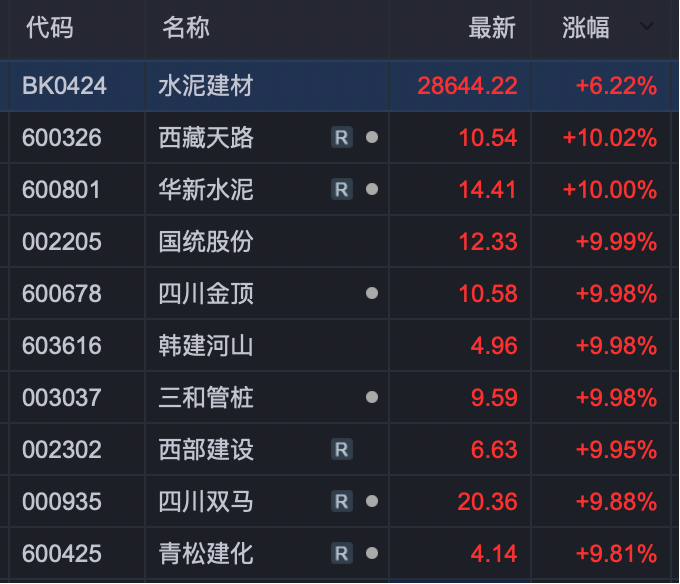This screenshot has height=584, width=680.
Task: Select stock code 600425
Action: [x=62, y=554]
